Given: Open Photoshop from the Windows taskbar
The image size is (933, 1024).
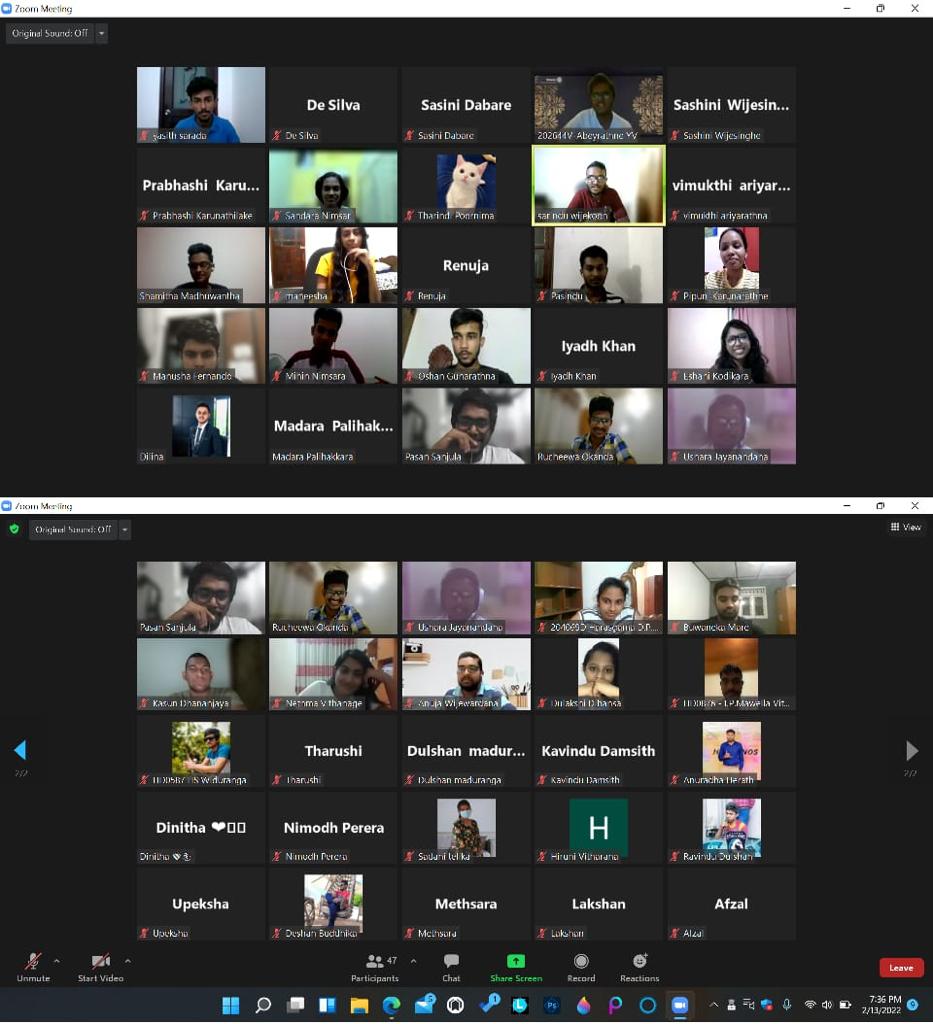Looking at the screenshot, I should pyautogui.click(x=551, y=1005).
